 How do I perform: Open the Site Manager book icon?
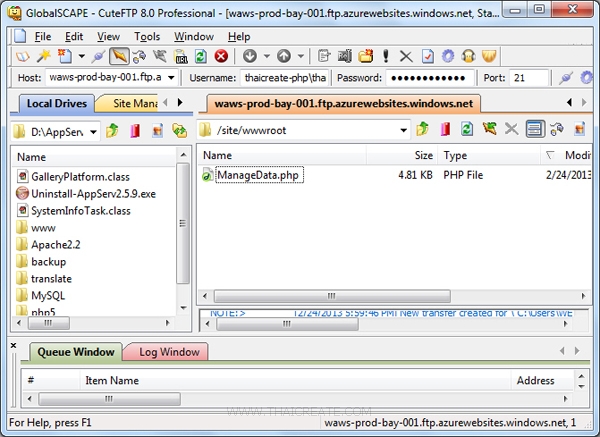22,57
